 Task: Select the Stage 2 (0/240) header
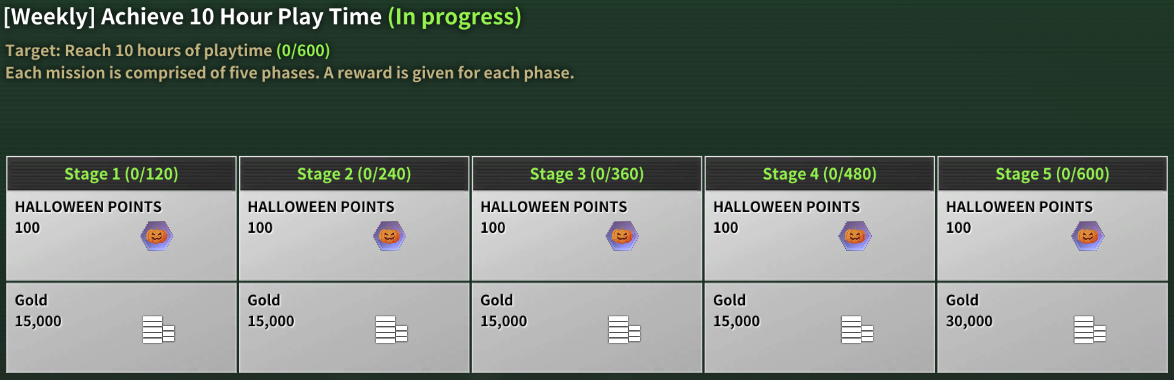tap(354, 174)
